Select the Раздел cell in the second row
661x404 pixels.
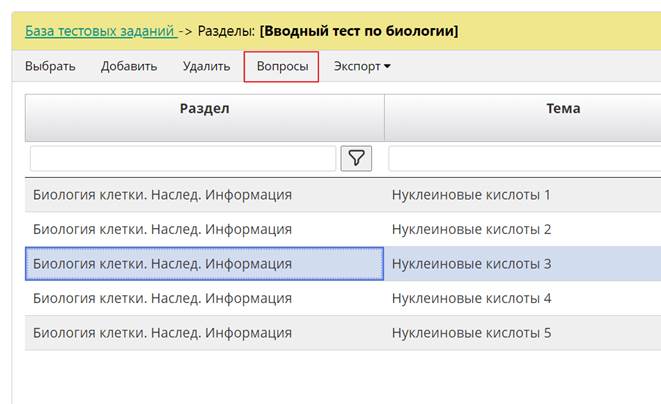(x=204, y=229)
